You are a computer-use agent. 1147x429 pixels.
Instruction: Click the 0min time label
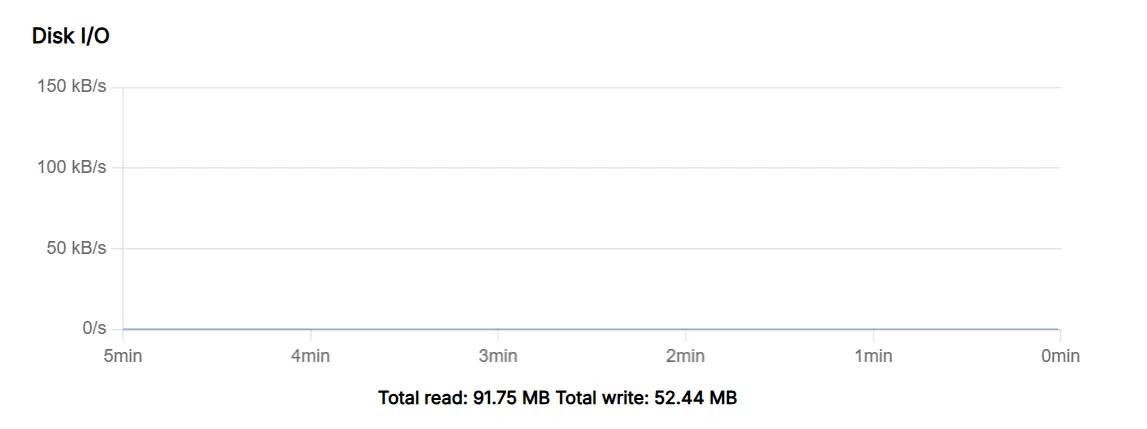(x=1060, y=356)
